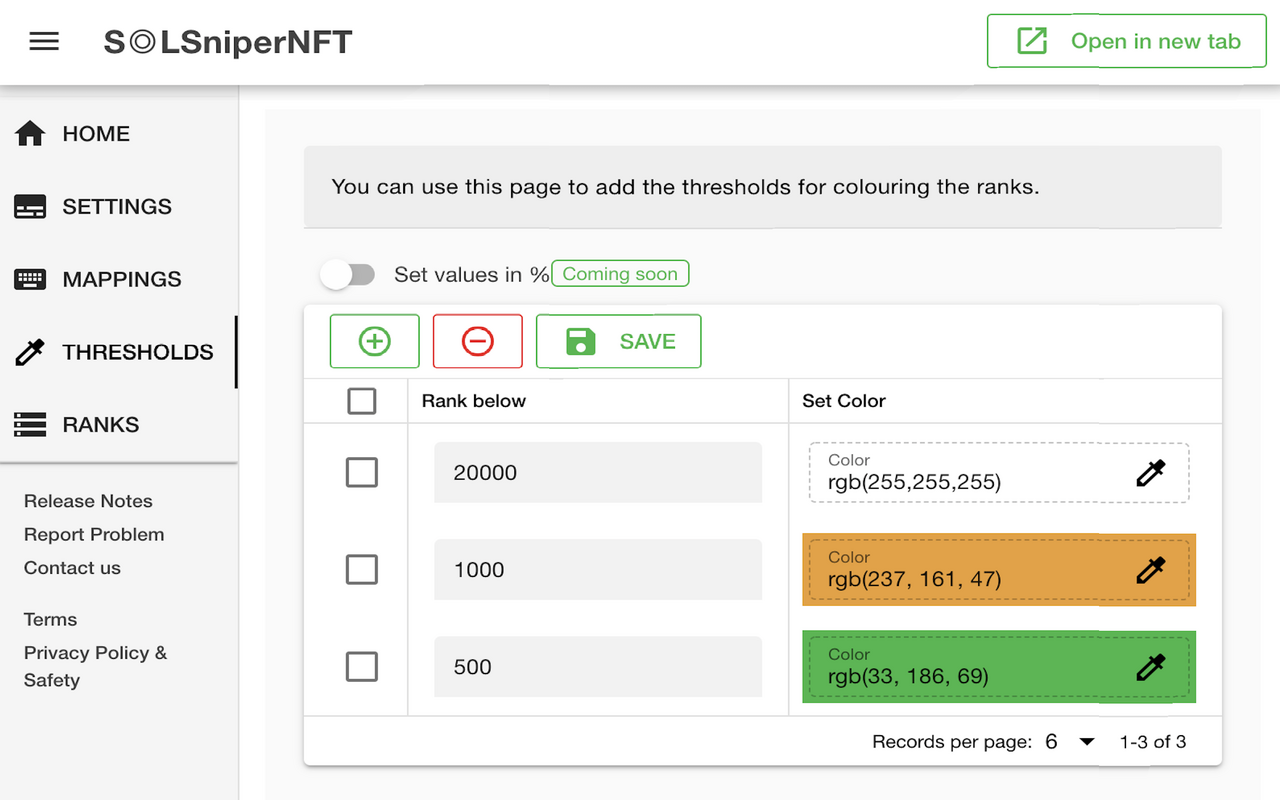1280x800 pixels.
Task: Click the rank input containing 20000
Action: [x=598, y=473]
